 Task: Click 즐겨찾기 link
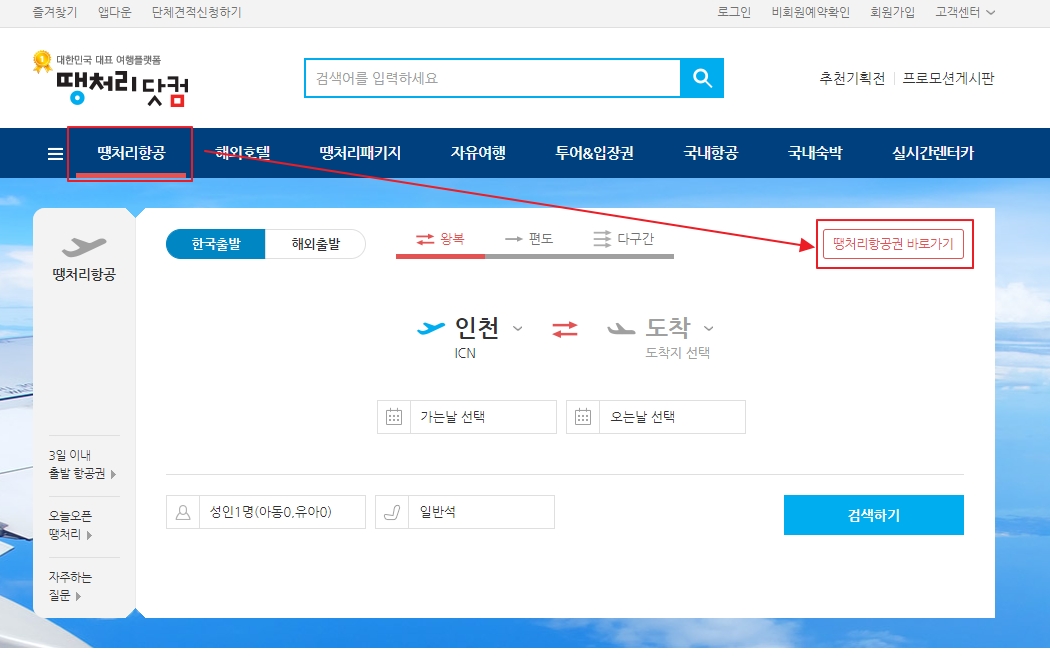pos(55,12)
